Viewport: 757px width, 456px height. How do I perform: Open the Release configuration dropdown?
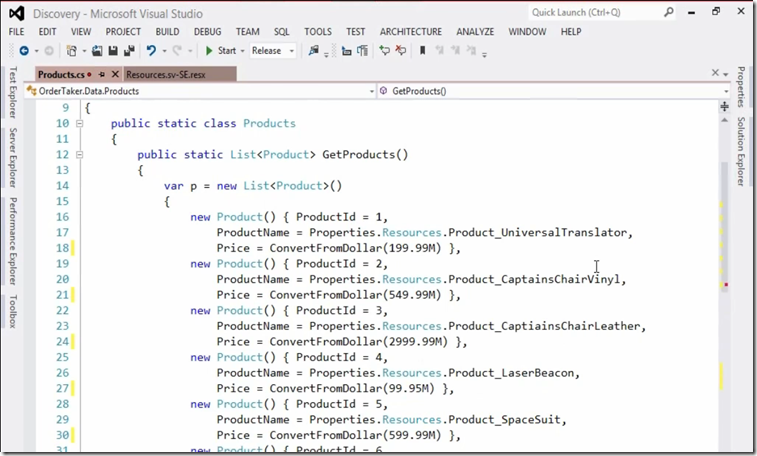tap(292, 51)
